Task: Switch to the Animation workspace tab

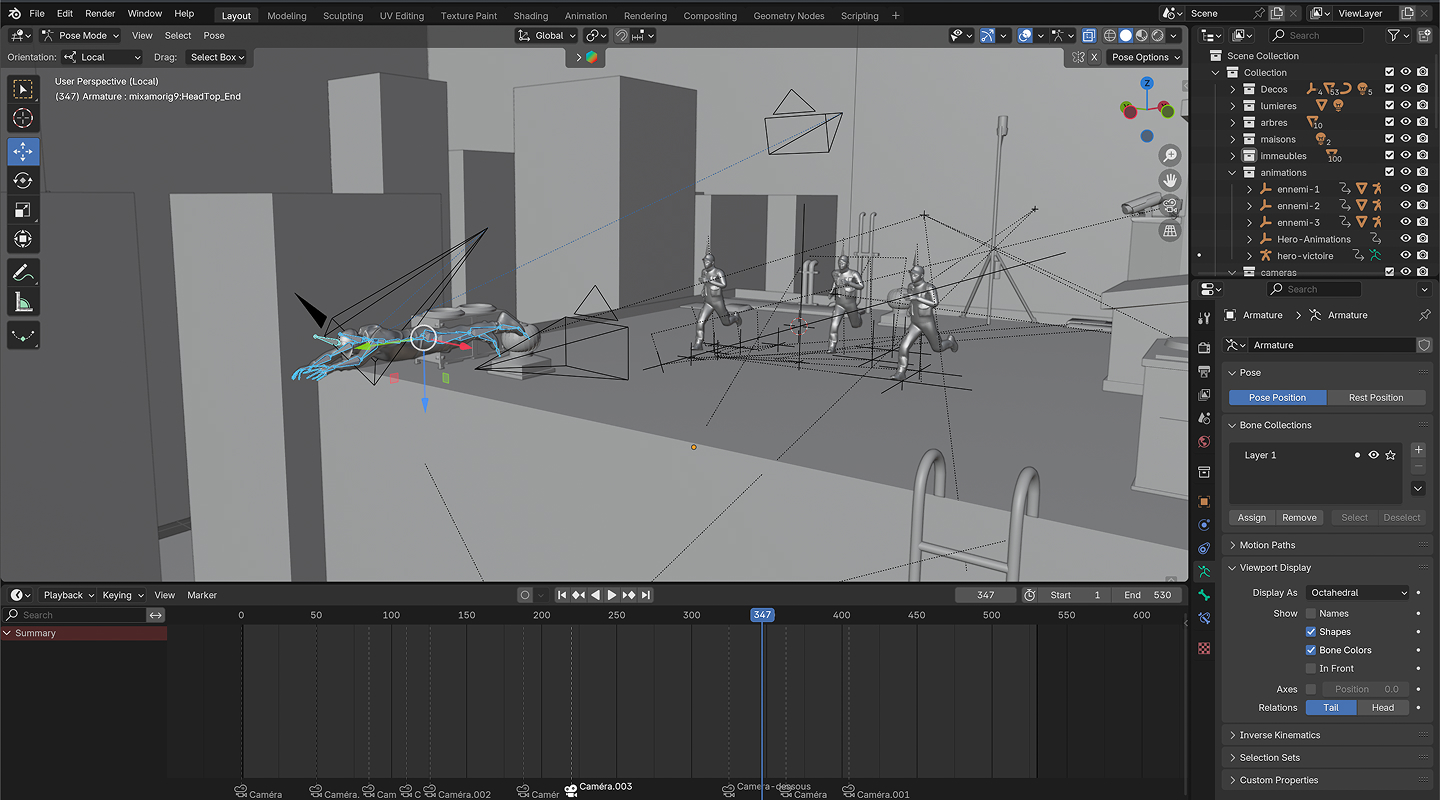Action: (x=585, y=16)
